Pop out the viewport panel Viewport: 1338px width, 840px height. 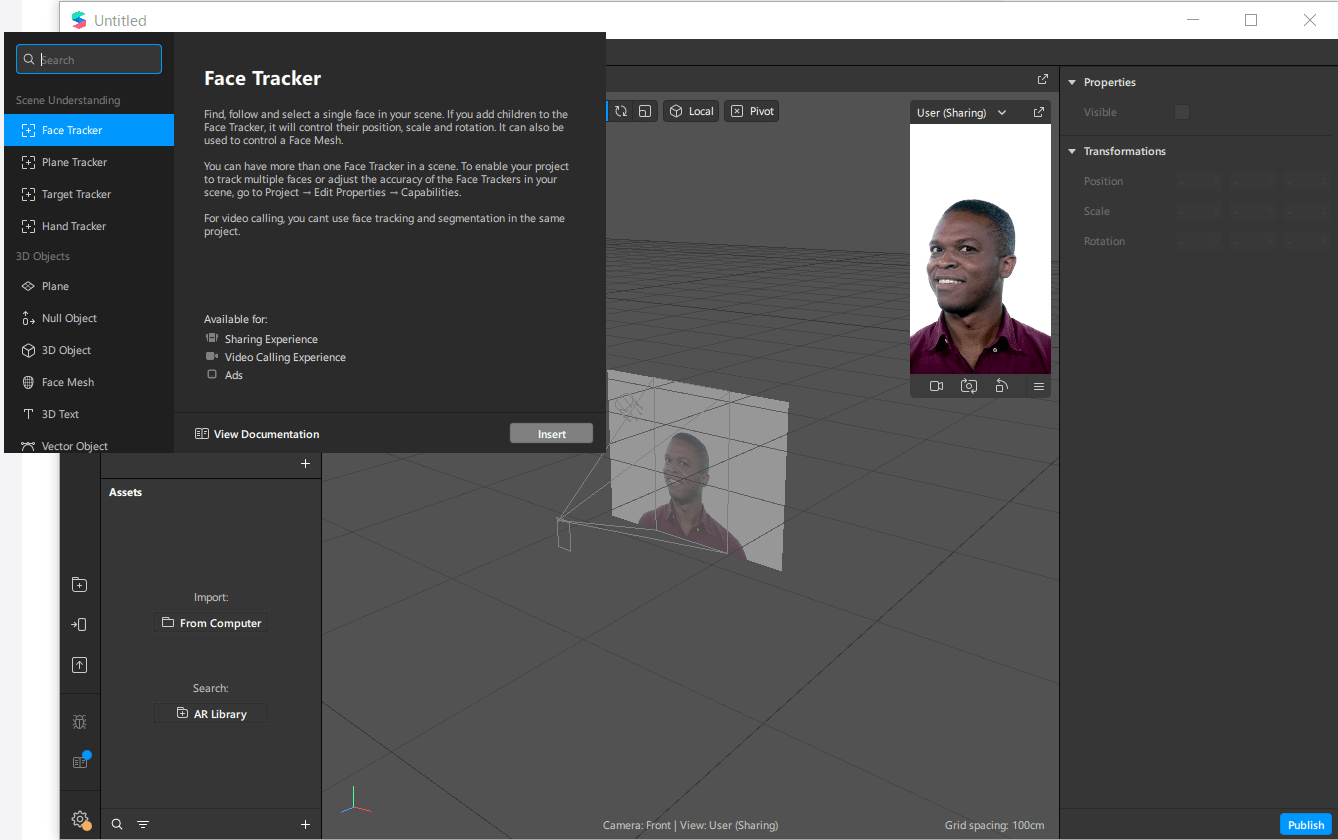pos(1043,79)
